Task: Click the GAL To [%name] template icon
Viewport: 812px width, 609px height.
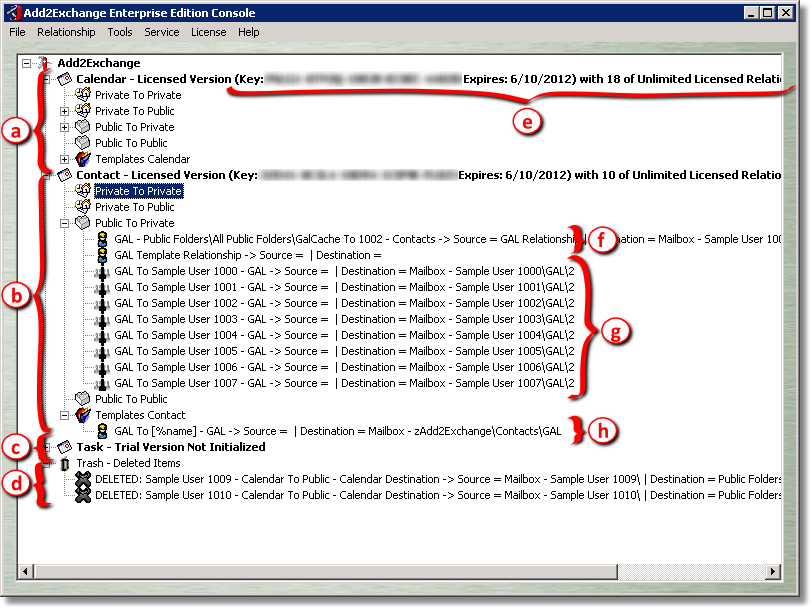Action: (x=103, y=431)
